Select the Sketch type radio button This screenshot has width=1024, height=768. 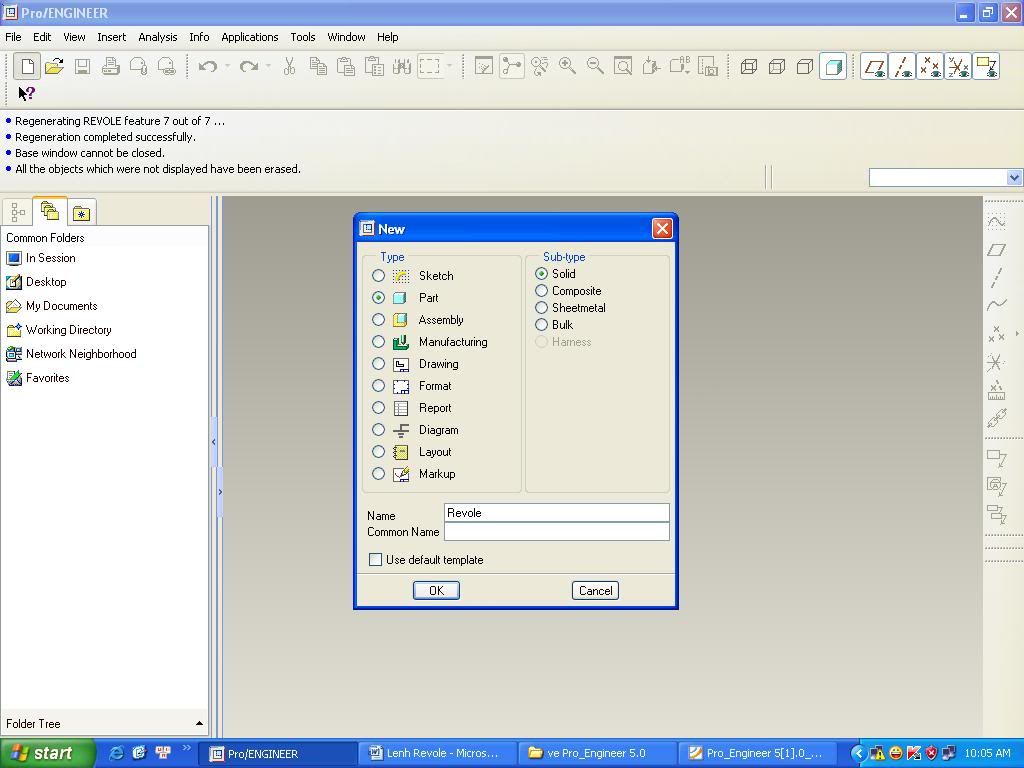pyautogui.click(x=378, y=276)
